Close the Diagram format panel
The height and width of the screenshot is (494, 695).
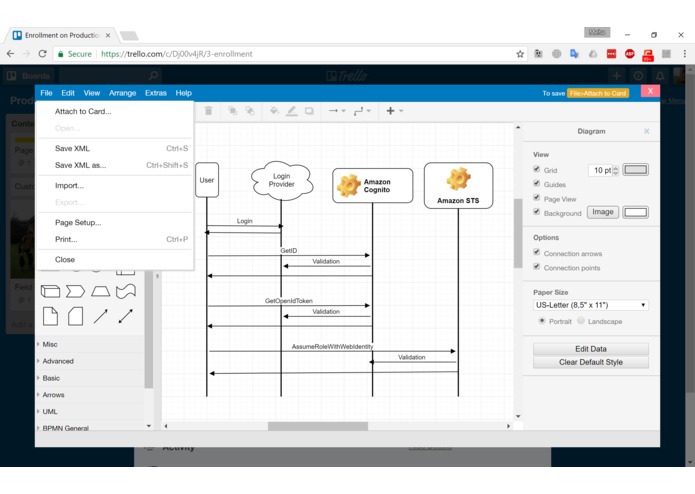(647, 131)
